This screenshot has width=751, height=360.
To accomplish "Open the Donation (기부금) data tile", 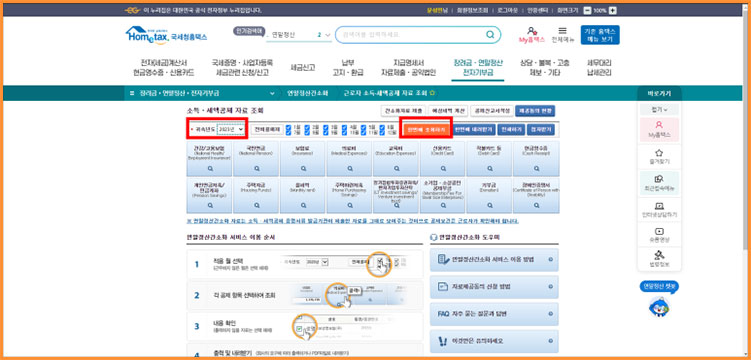I will click(x=489, y=196).
